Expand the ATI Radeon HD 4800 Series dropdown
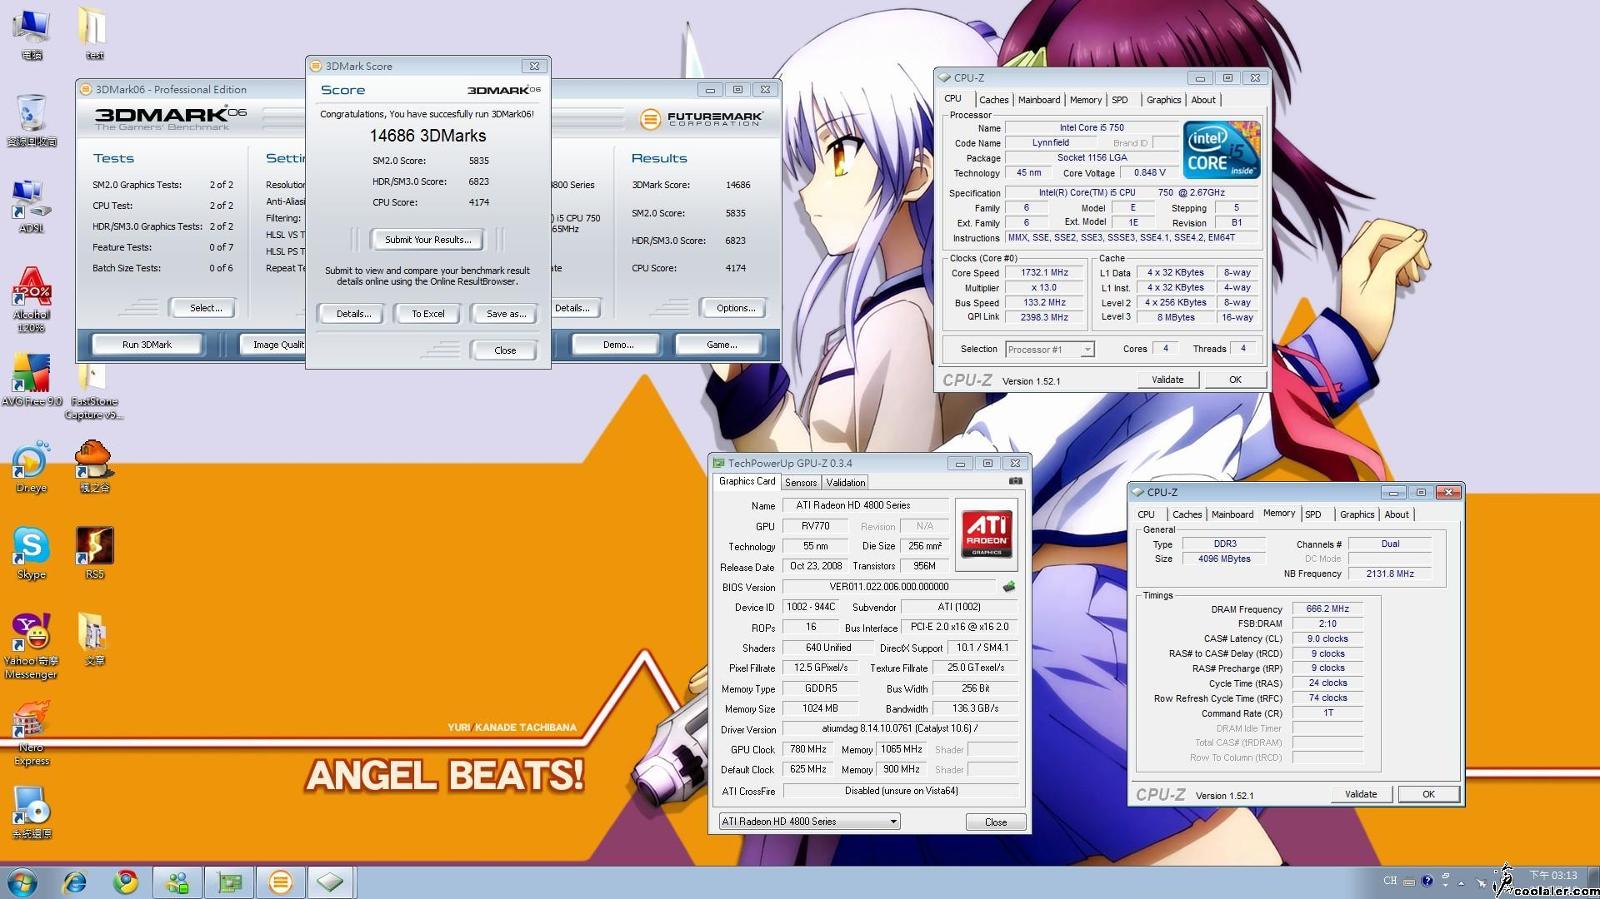This screenshot has height=899, width=1600. pyautogui.click(x=893, y=821)
